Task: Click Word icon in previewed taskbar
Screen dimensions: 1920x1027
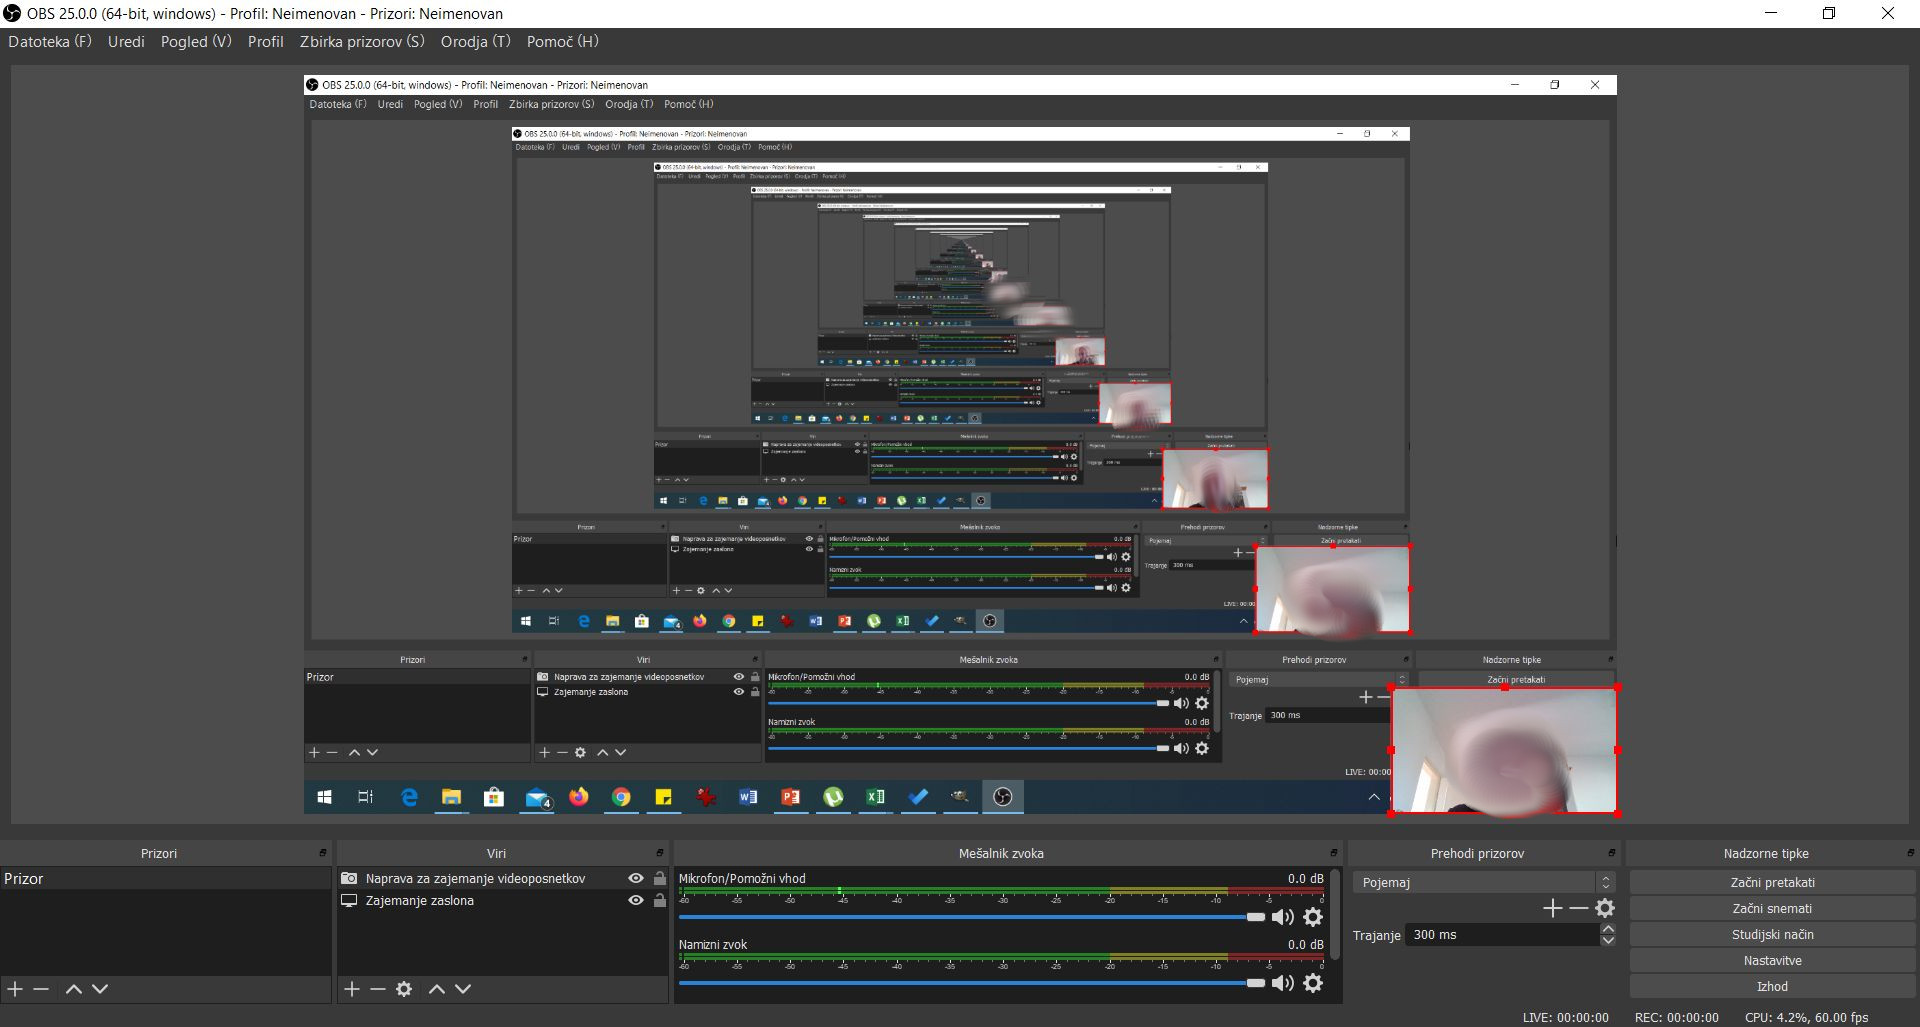Action: 748,797
